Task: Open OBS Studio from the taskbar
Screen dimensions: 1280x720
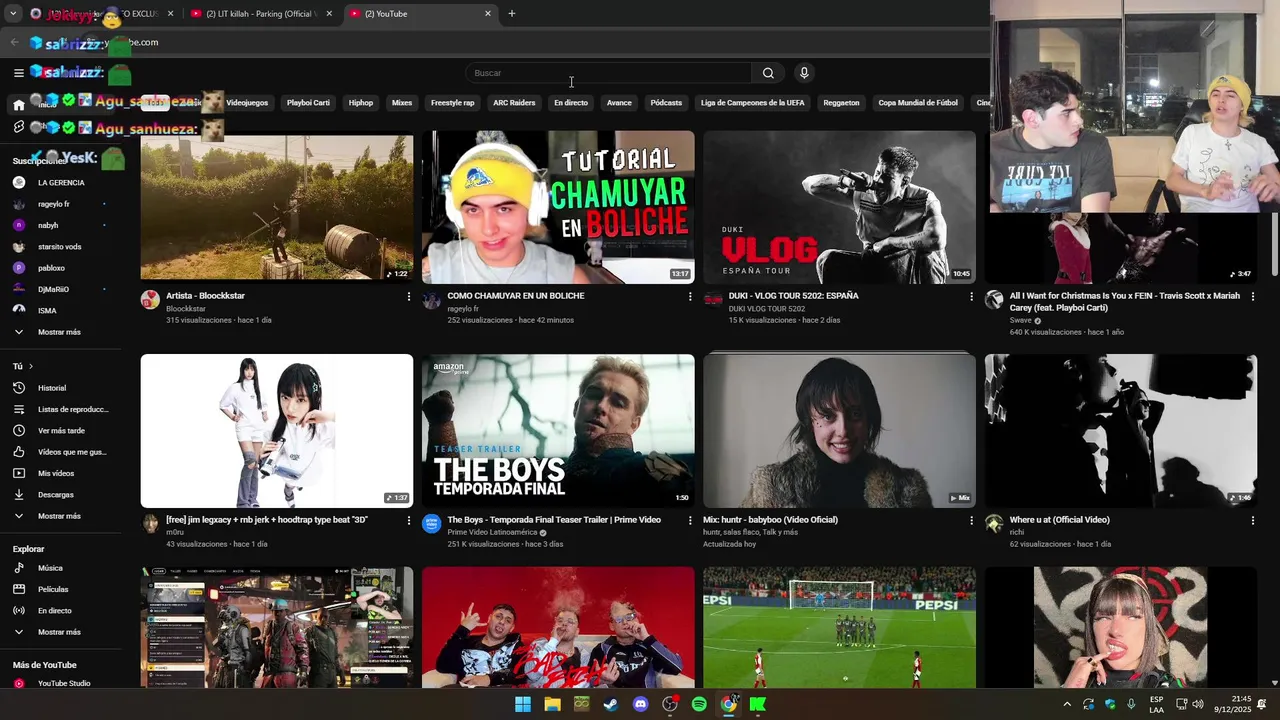Action: click(x=670, y=704)
